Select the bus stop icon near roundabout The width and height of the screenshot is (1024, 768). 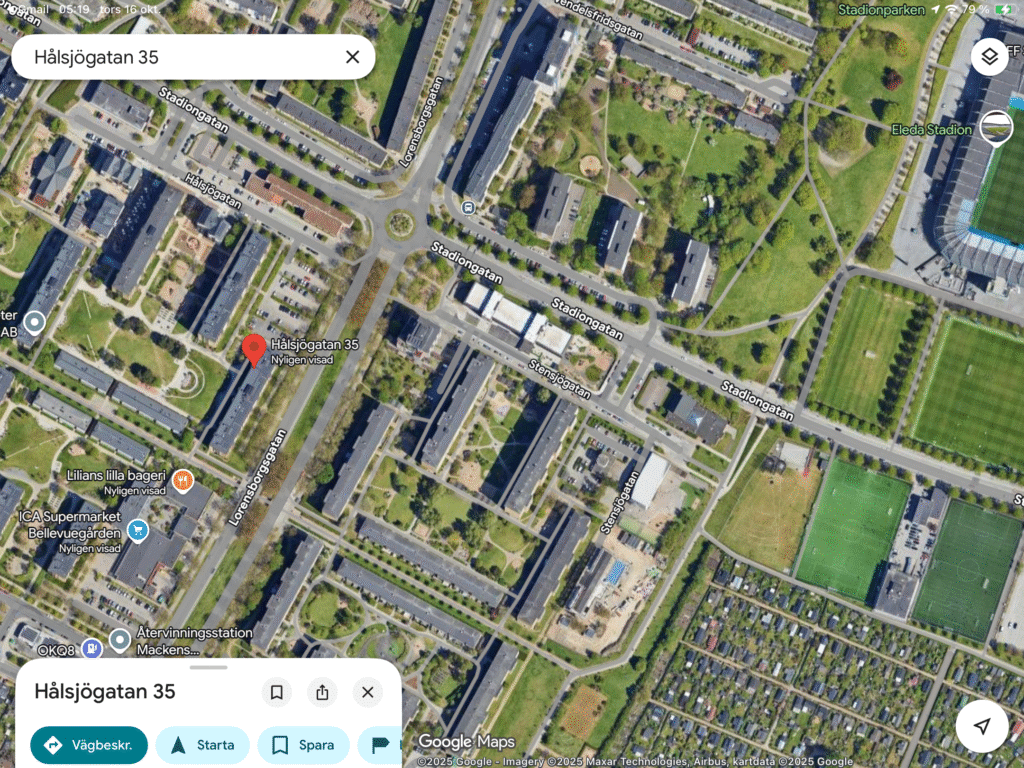click(x=468, y=208)
